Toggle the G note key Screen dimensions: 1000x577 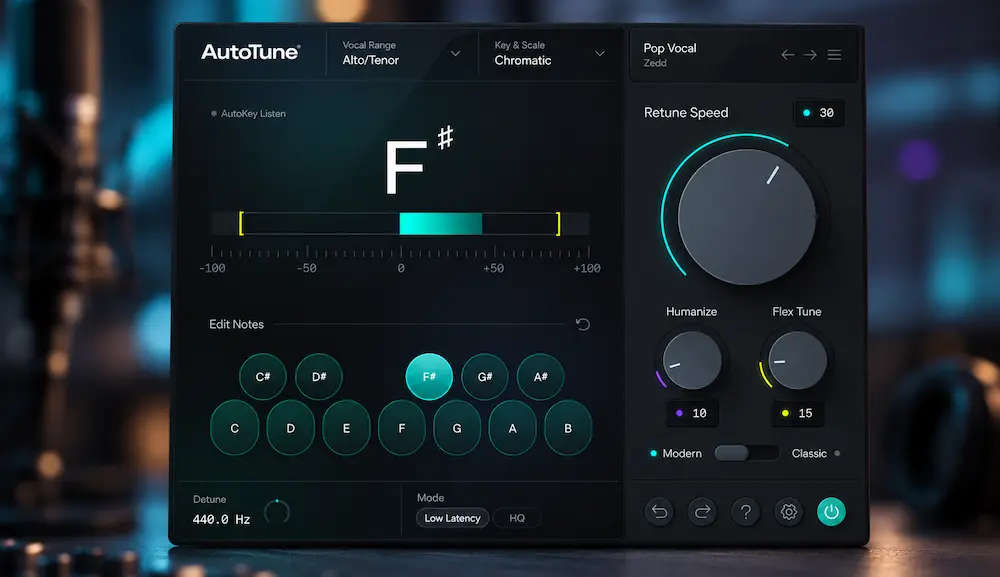[457, 428]
